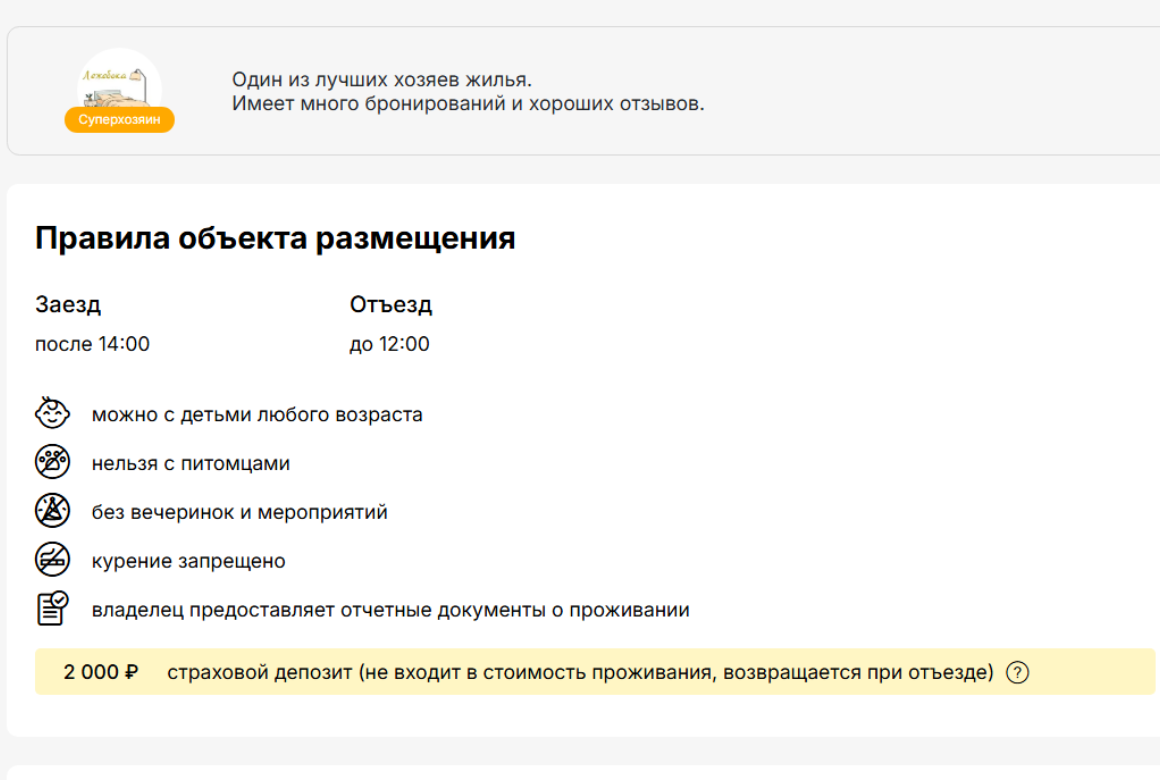Click the 'после 14:00' check-in time
The width and height of the screenshot is (1160, 780).
pyautogui.click(x=92, y=344)
